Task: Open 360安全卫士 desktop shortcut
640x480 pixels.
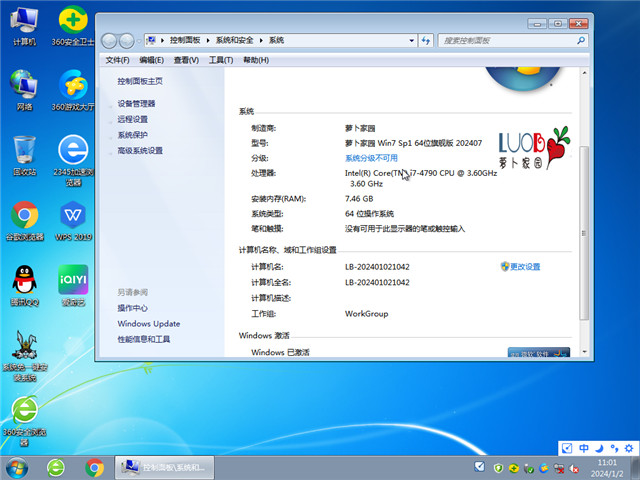Action: coord(73,25)
